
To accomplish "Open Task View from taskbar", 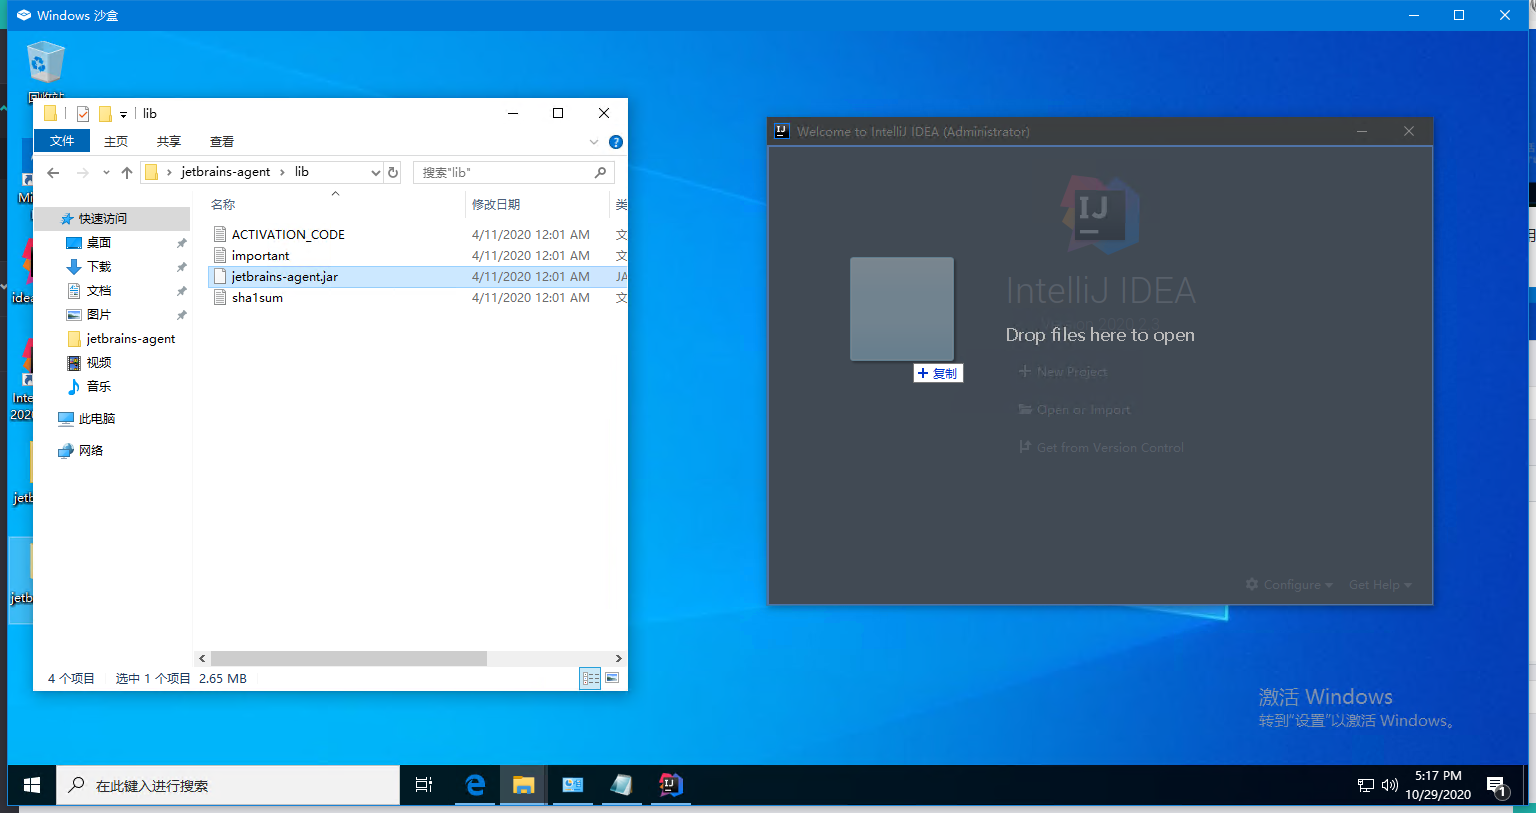I will click(x=424, y=785).
